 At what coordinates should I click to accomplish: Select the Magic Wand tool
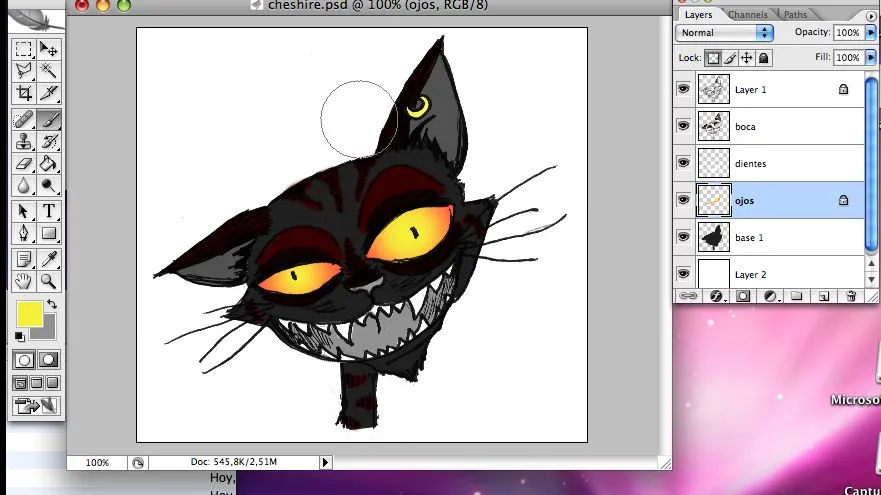pyautogui.click(x=49, y=71)
